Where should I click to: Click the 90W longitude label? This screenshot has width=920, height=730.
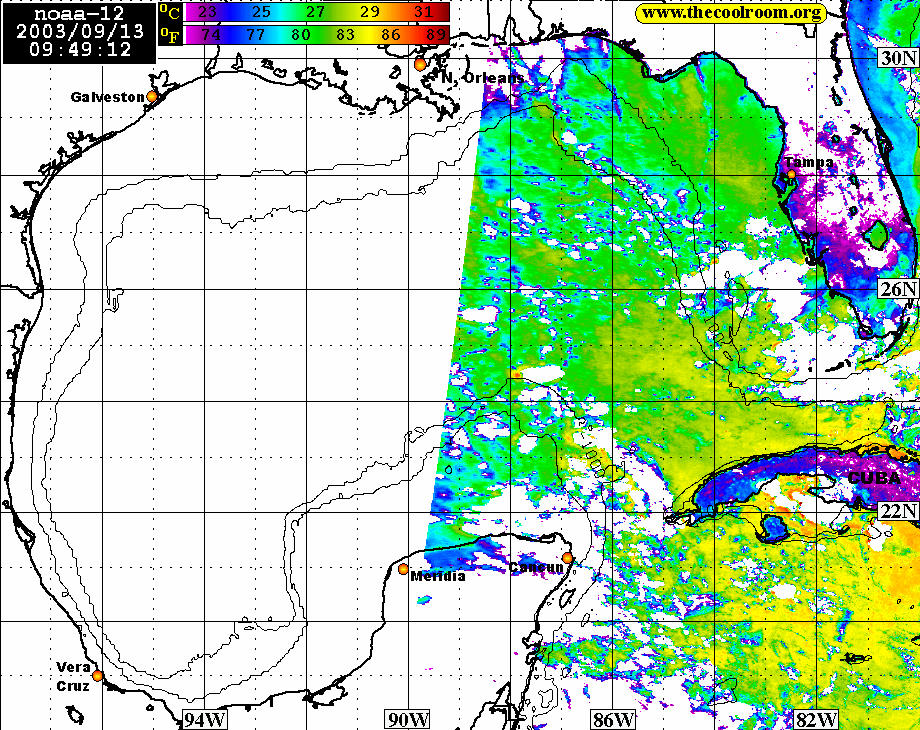(408, 719)
